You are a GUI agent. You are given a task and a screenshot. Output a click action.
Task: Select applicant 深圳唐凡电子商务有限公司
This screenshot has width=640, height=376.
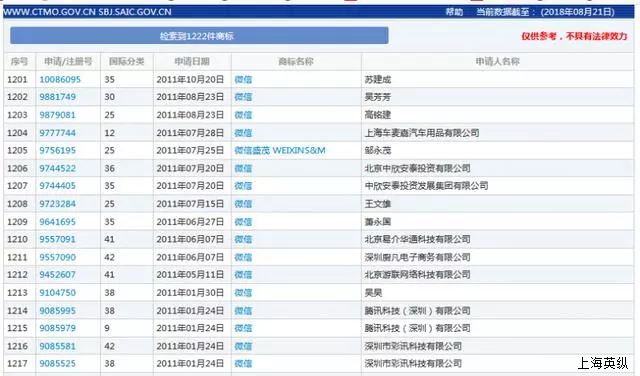(x=417, y=258)
